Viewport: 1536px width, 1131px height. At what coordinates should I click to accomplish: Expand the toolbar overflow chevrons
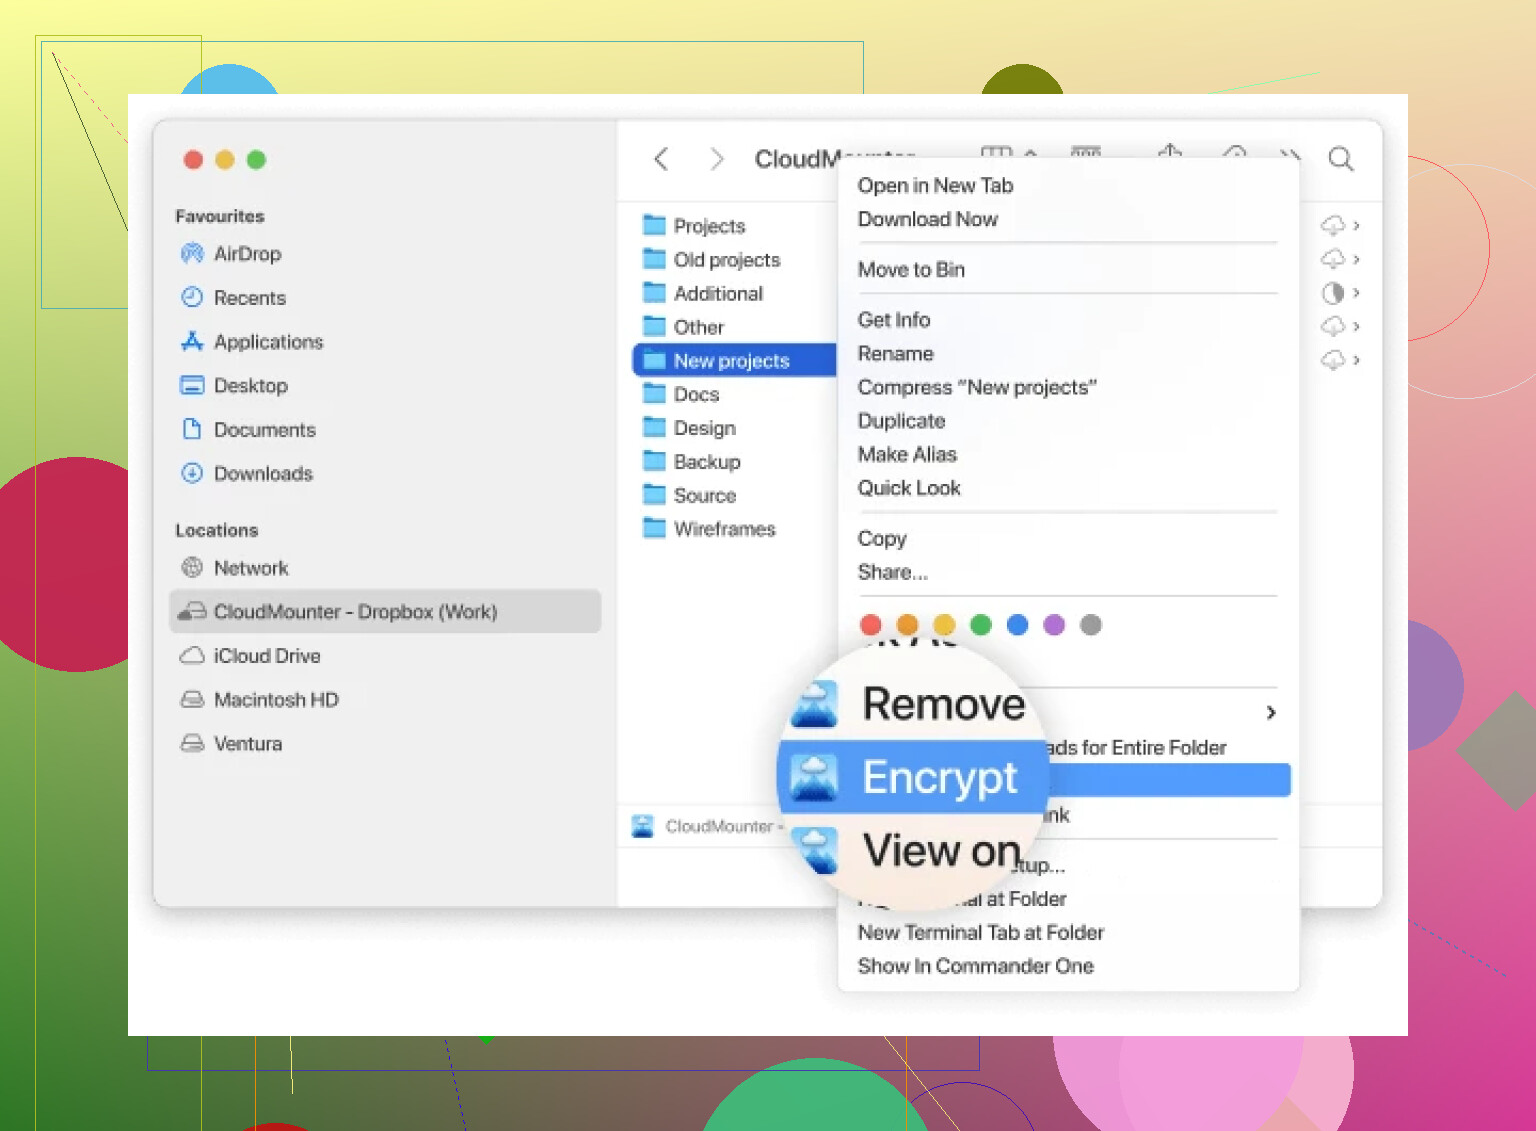point(1290,154)
